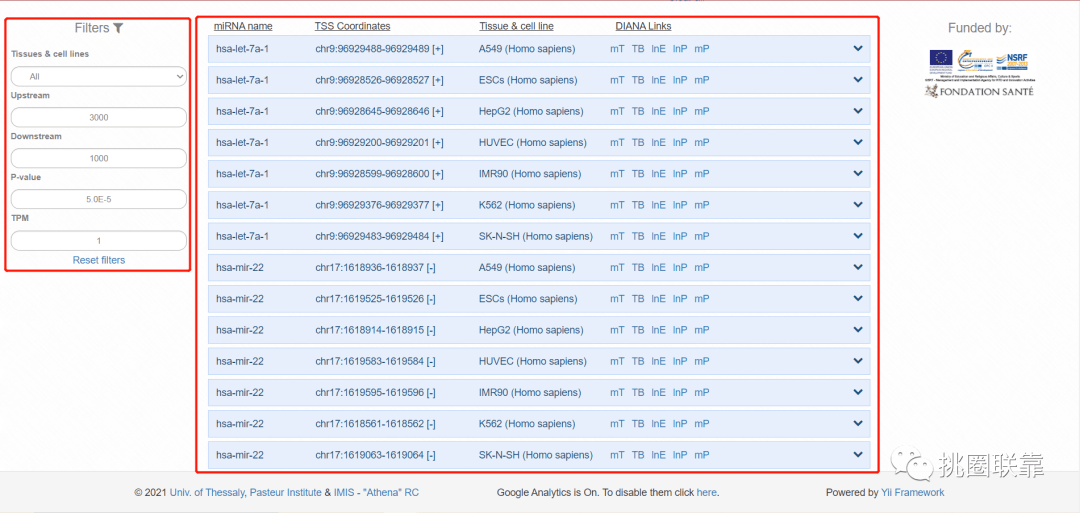Click the EU flag funding logo
This screenshot has width=1080, height=513.
(940, 59)
